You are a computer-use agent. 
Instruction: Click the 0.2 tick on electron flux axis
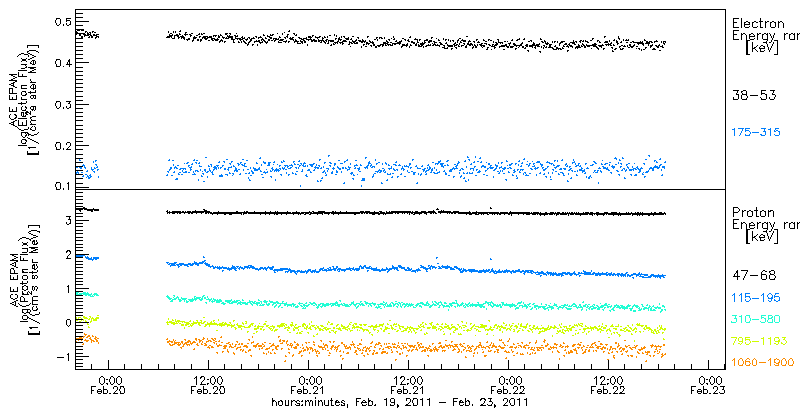62,146
